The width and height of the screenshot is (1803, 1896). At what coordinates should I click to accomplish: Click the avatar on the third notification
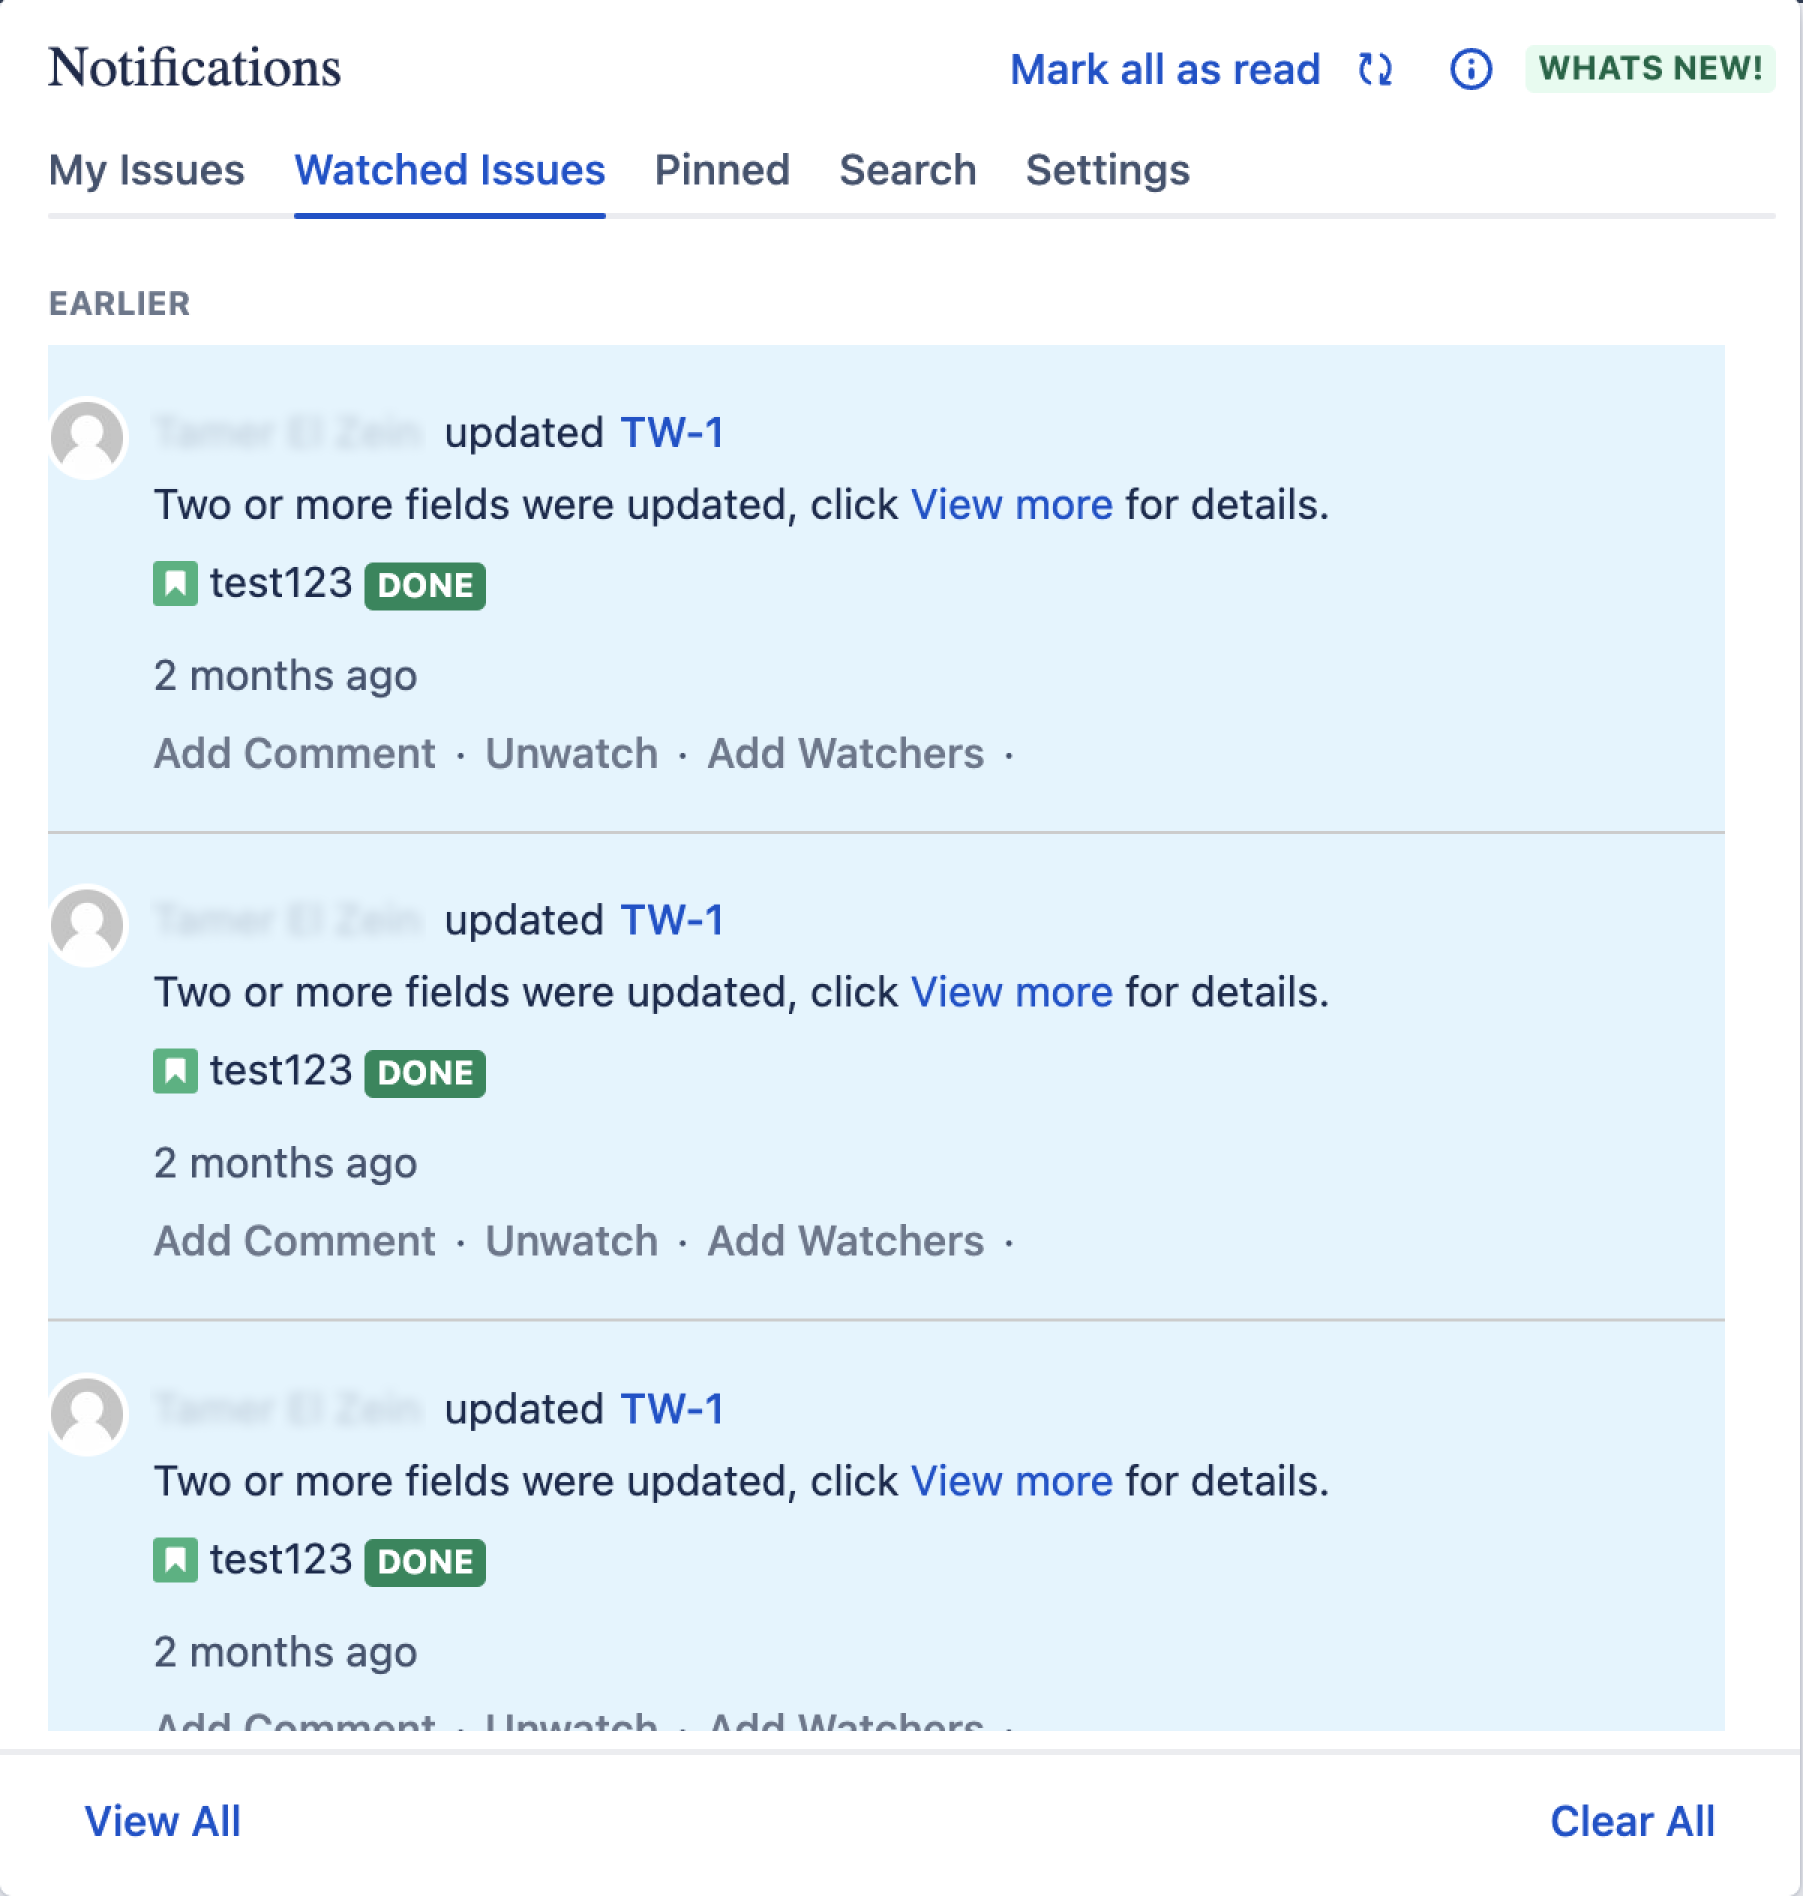pos(88,1414)
